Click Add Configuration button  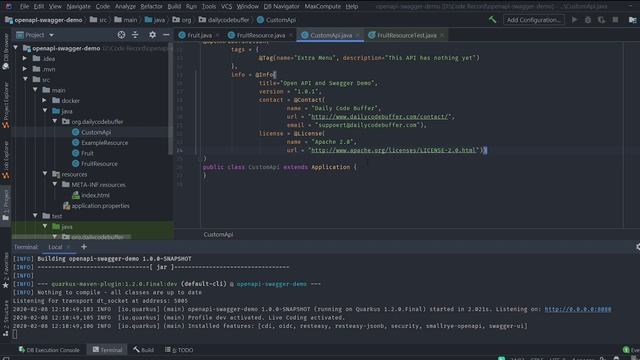click(x=533, y=20)
